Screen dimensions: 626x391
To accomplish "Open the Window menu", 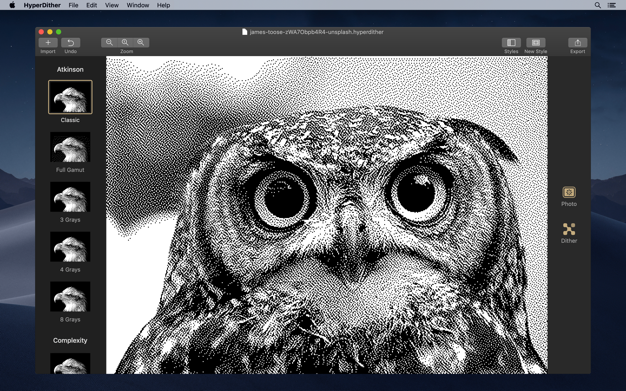I will (x=138, y=5).
